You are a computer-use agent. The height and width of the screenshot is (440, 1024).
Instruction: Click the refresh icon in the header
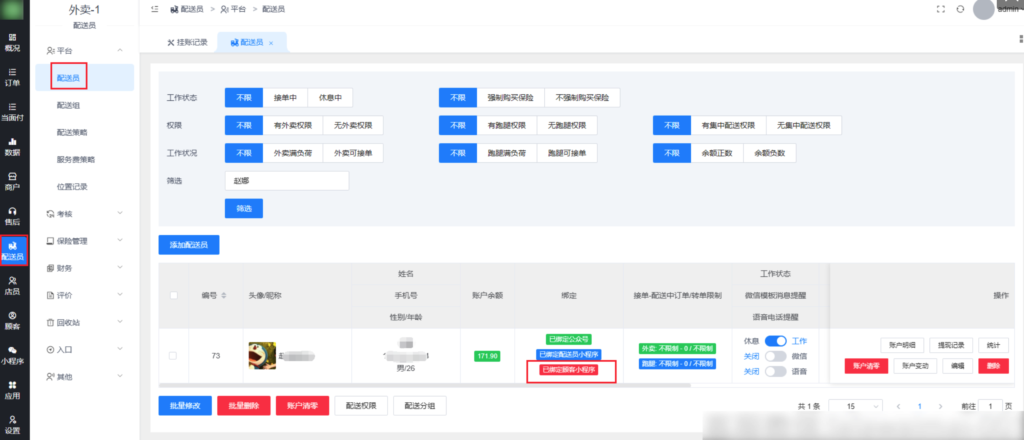(960, 9)
